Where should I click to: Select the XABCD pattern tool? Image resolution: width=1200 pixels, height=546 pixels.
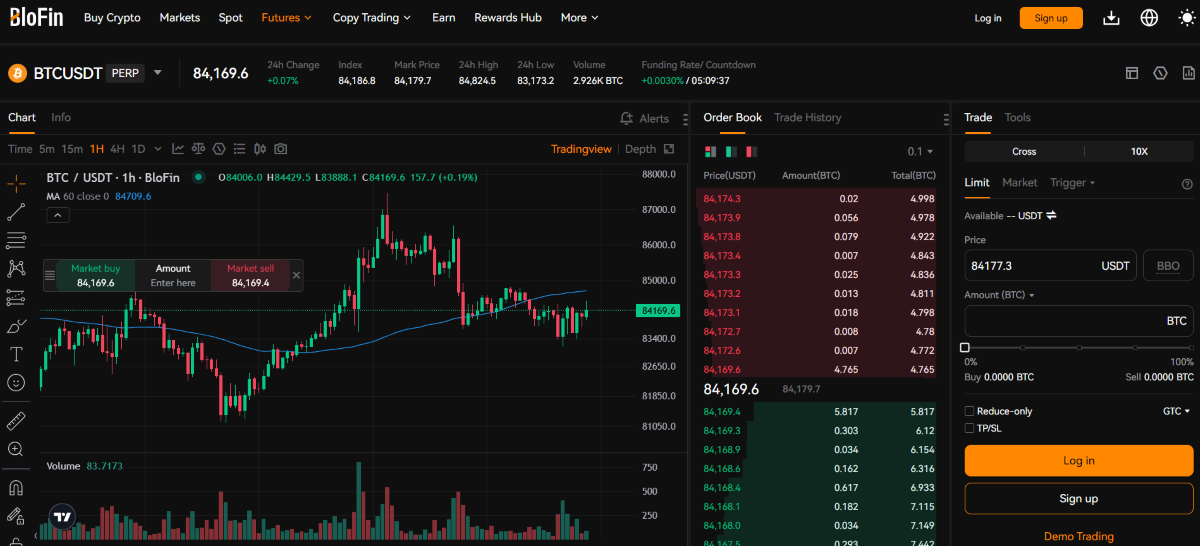pyautogui.click(x=16, y=268)
